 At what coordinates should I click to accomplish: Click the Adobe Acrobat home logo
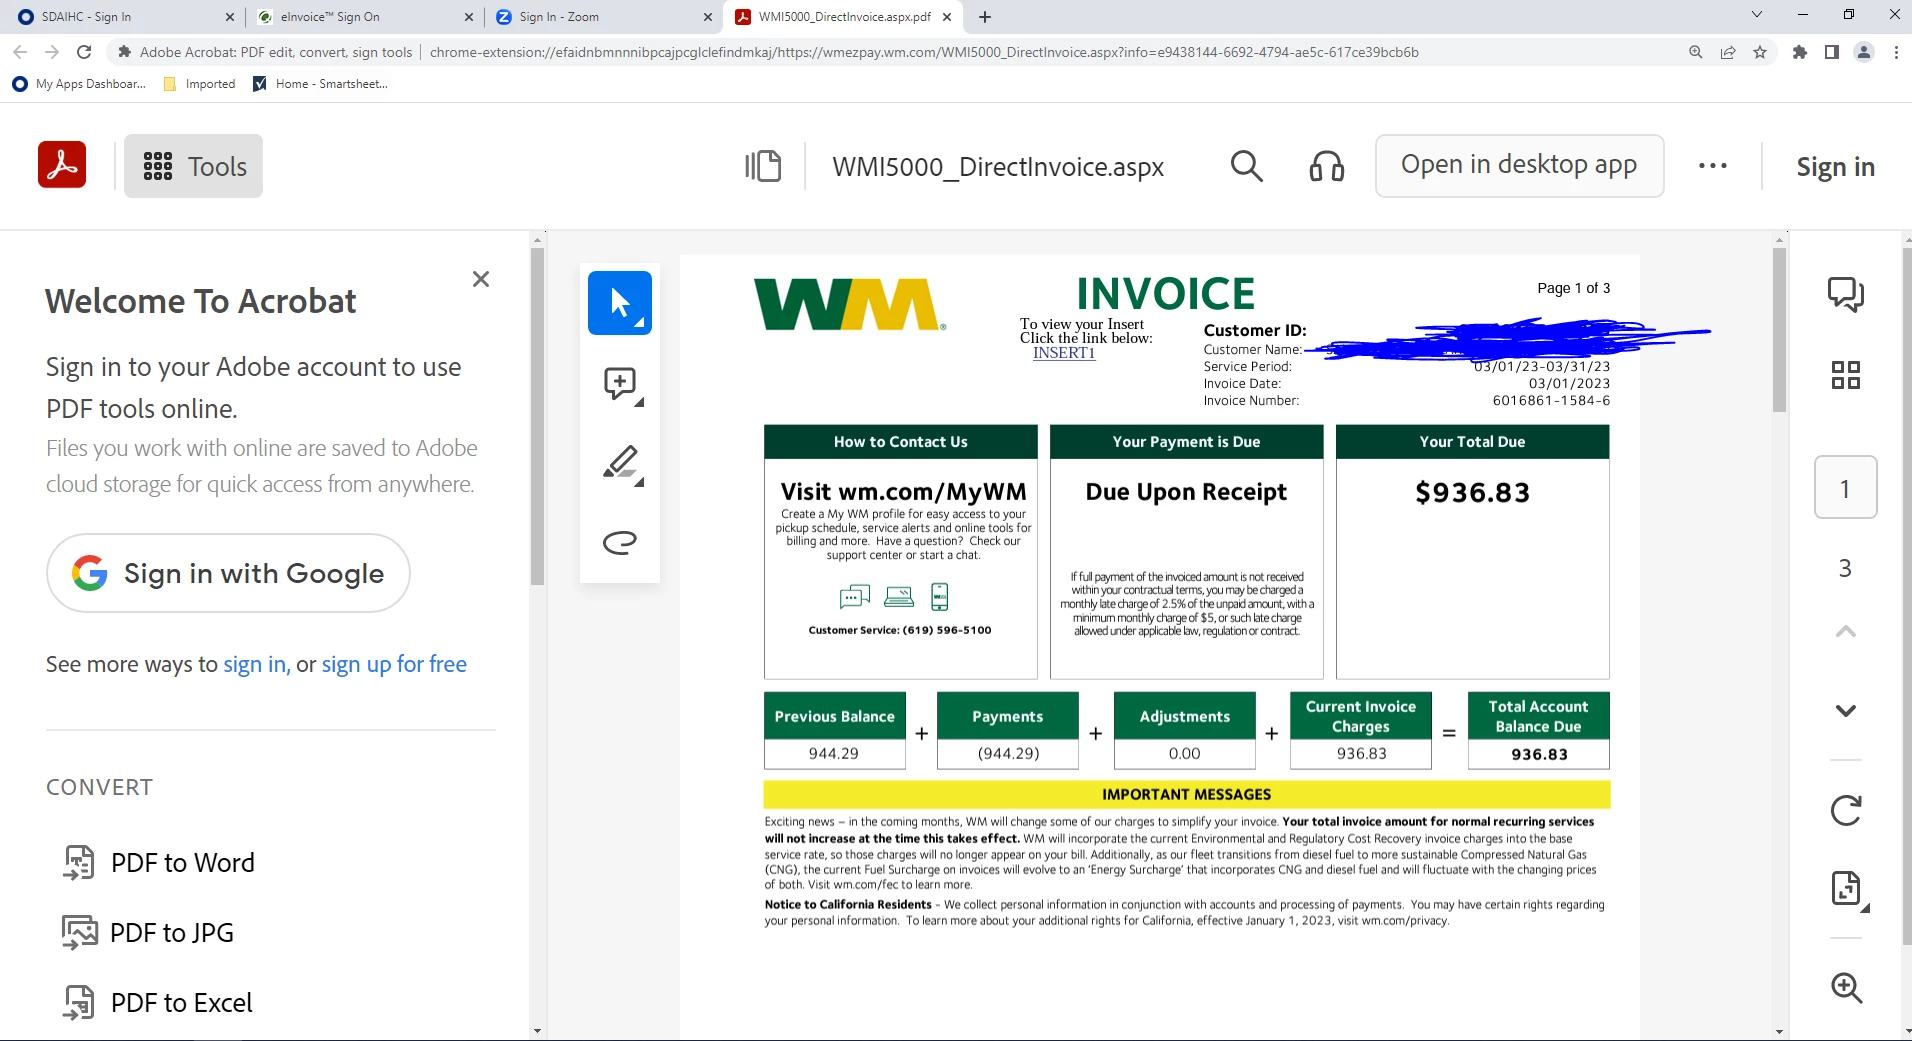(62, 165)
